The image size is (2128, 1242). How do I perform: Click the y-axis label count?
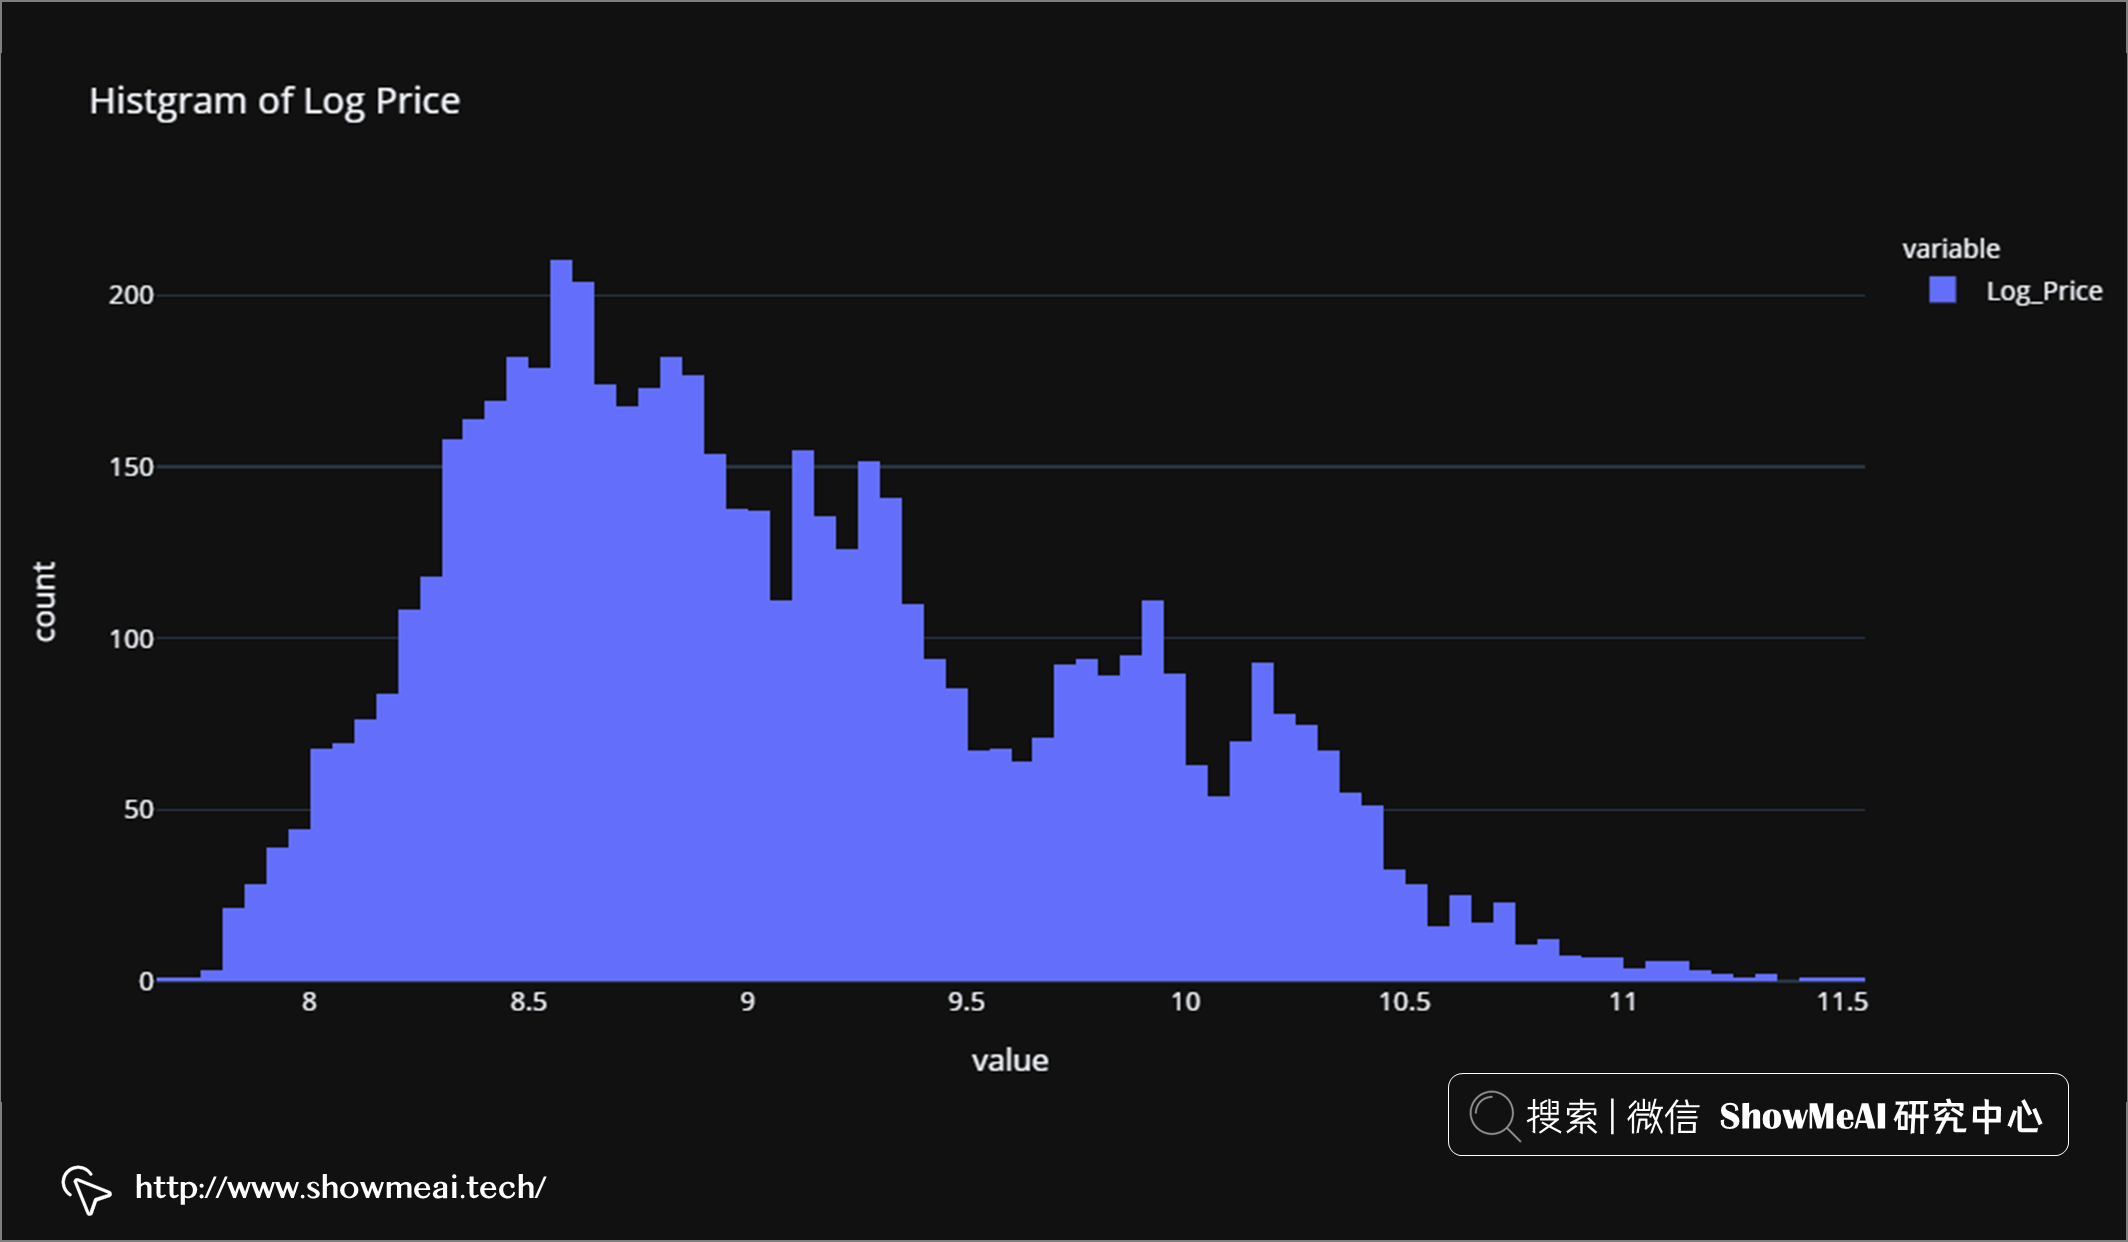click(44, 601)
